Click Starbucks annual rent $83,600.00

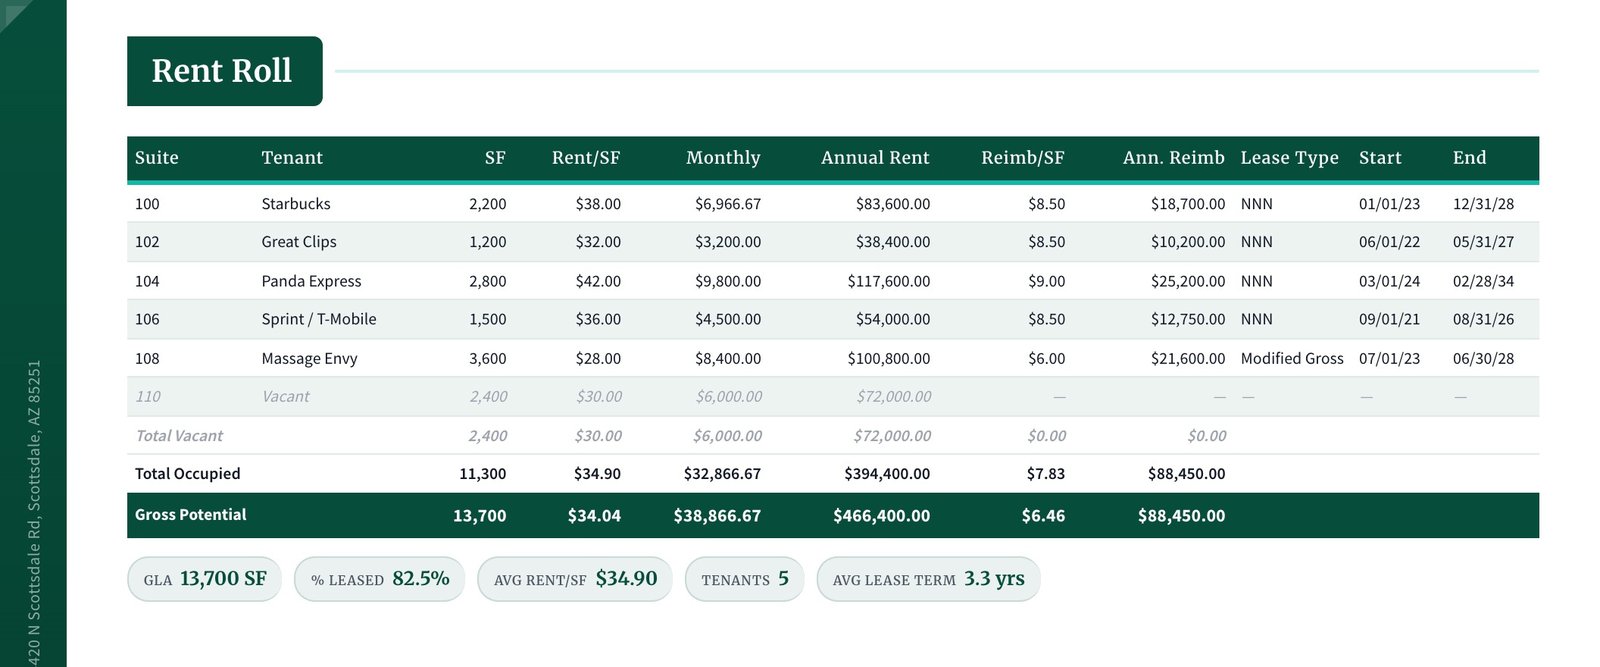[x=893, y=204]
